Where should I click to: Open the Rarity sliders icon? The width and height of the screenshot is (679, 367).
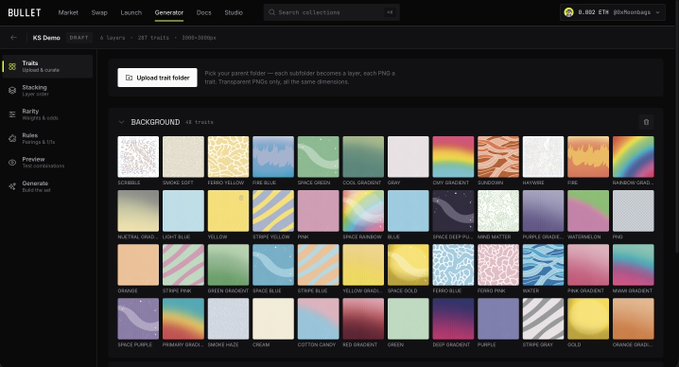click(12, 114)
